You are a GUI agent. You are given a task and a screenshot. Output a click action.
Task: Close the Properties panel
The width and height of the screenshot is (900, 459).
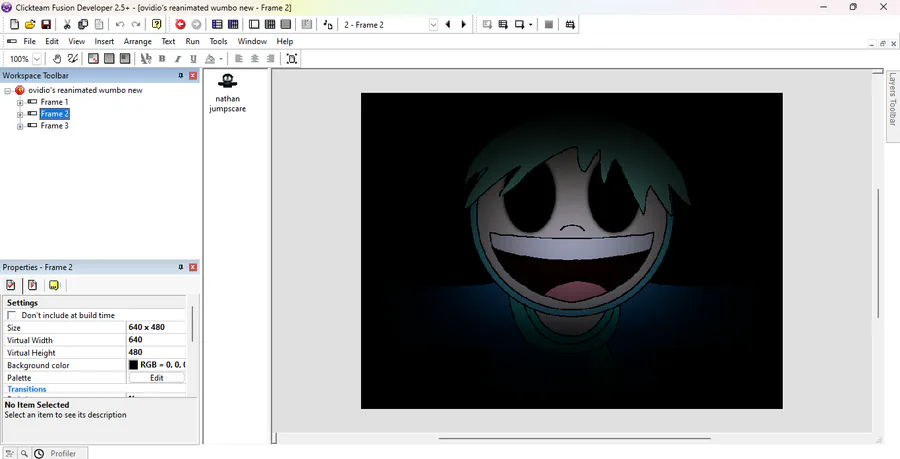pyautogui.click(x=193, y=267)
